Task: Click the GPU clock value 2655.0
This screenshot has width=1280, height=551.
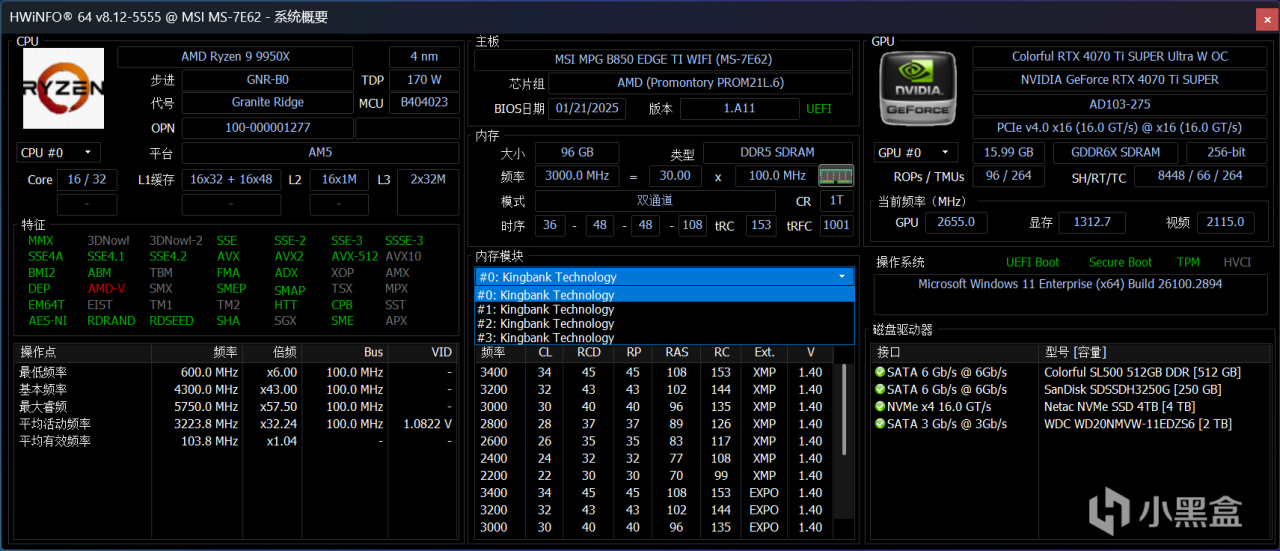Action: click(956, 222)
